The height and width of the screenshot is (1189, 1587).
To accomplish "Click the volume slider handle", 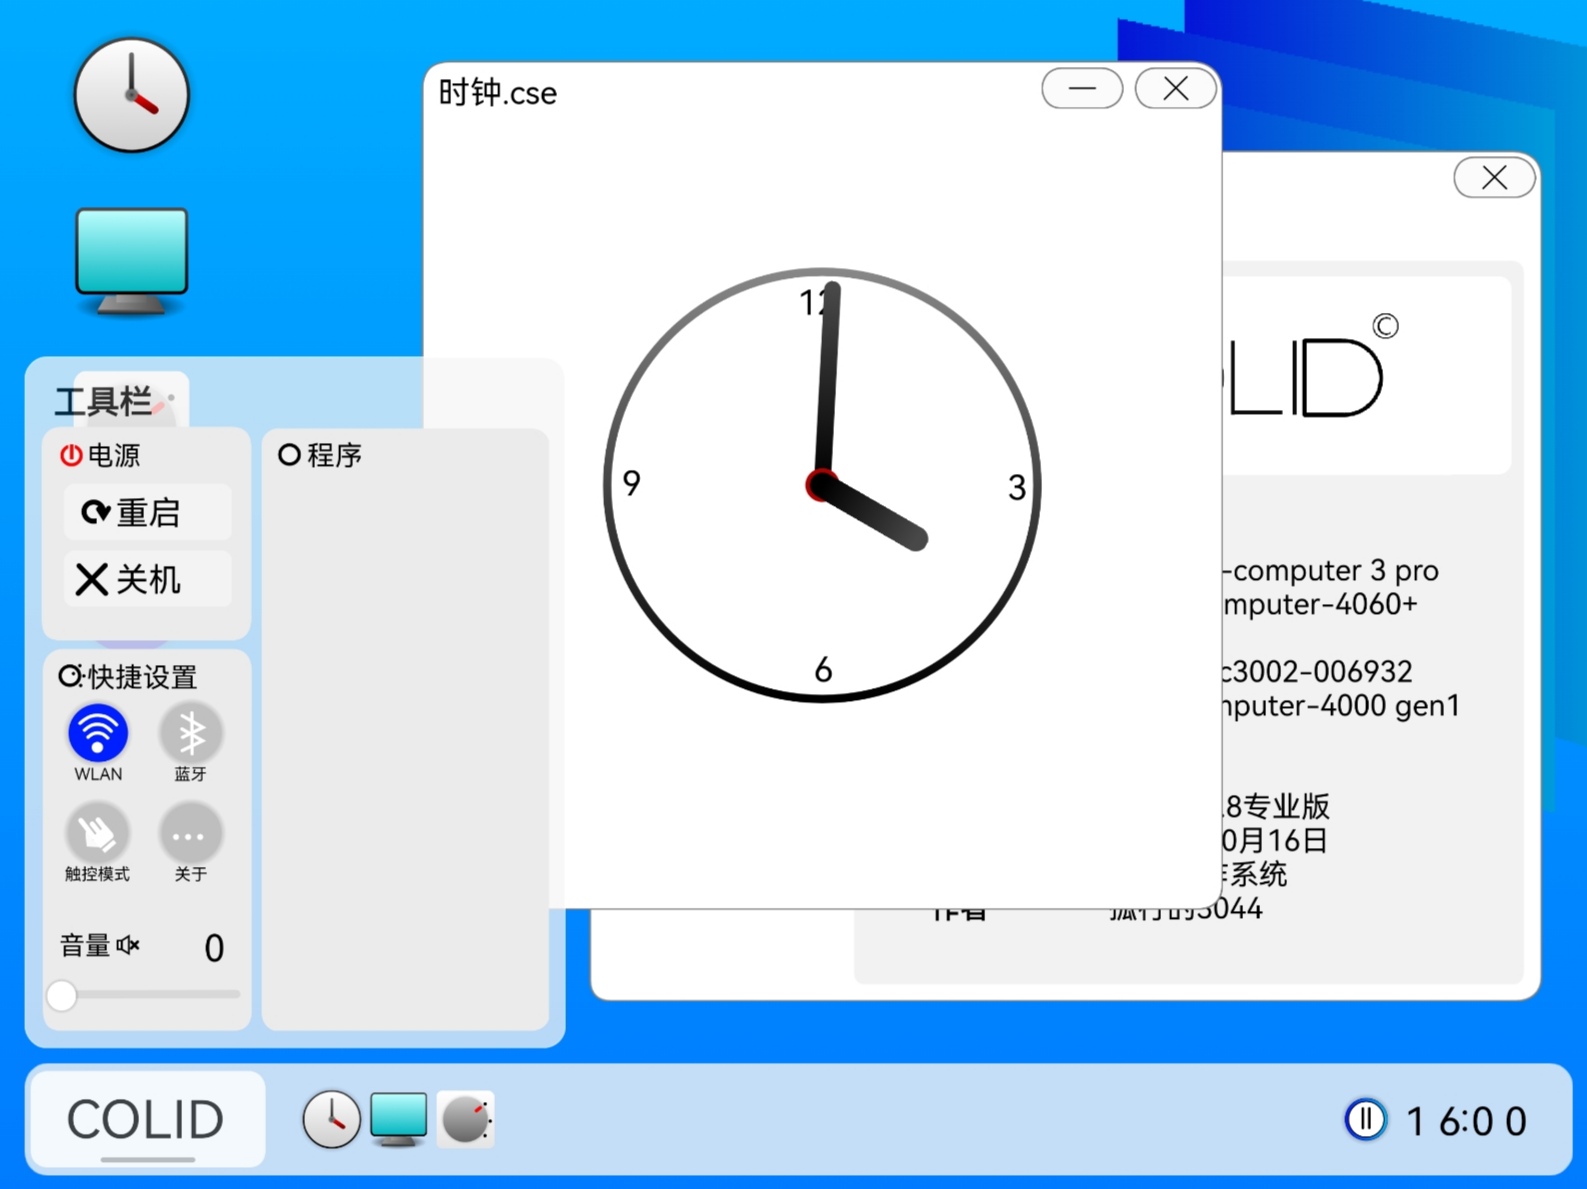I will pyautogui.click(x=62, y=995).
